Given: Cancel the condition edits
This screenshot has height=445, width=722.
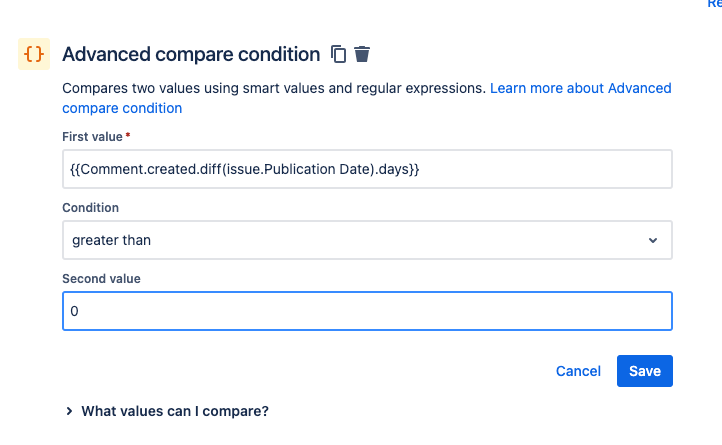Looking at the screenshot, I should (578, 371).
